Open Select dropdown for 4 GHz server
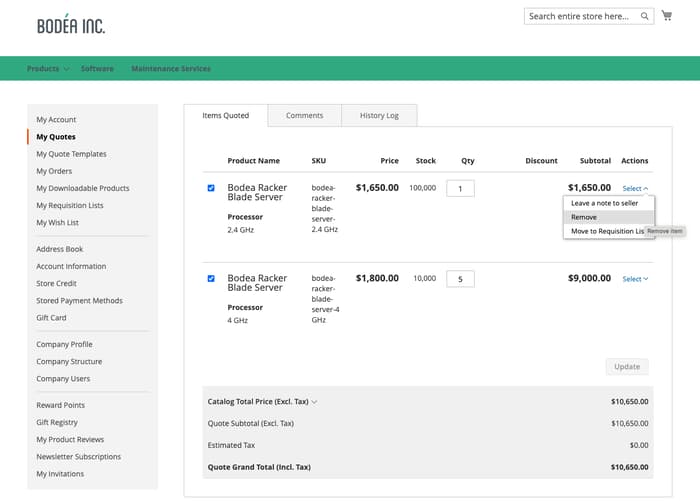 635,279
